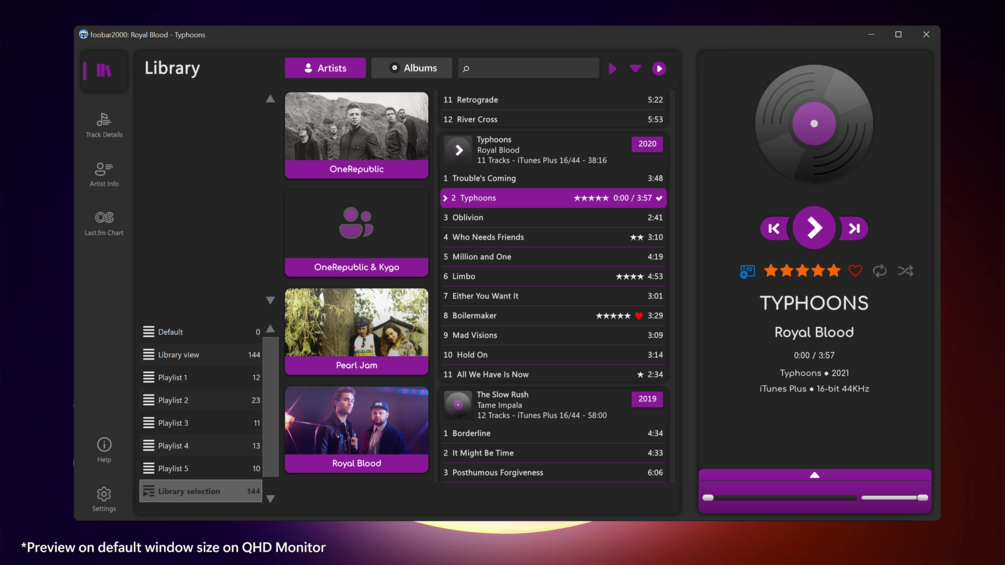Toggle the heart favorite in now playing

tap(855, 270)
